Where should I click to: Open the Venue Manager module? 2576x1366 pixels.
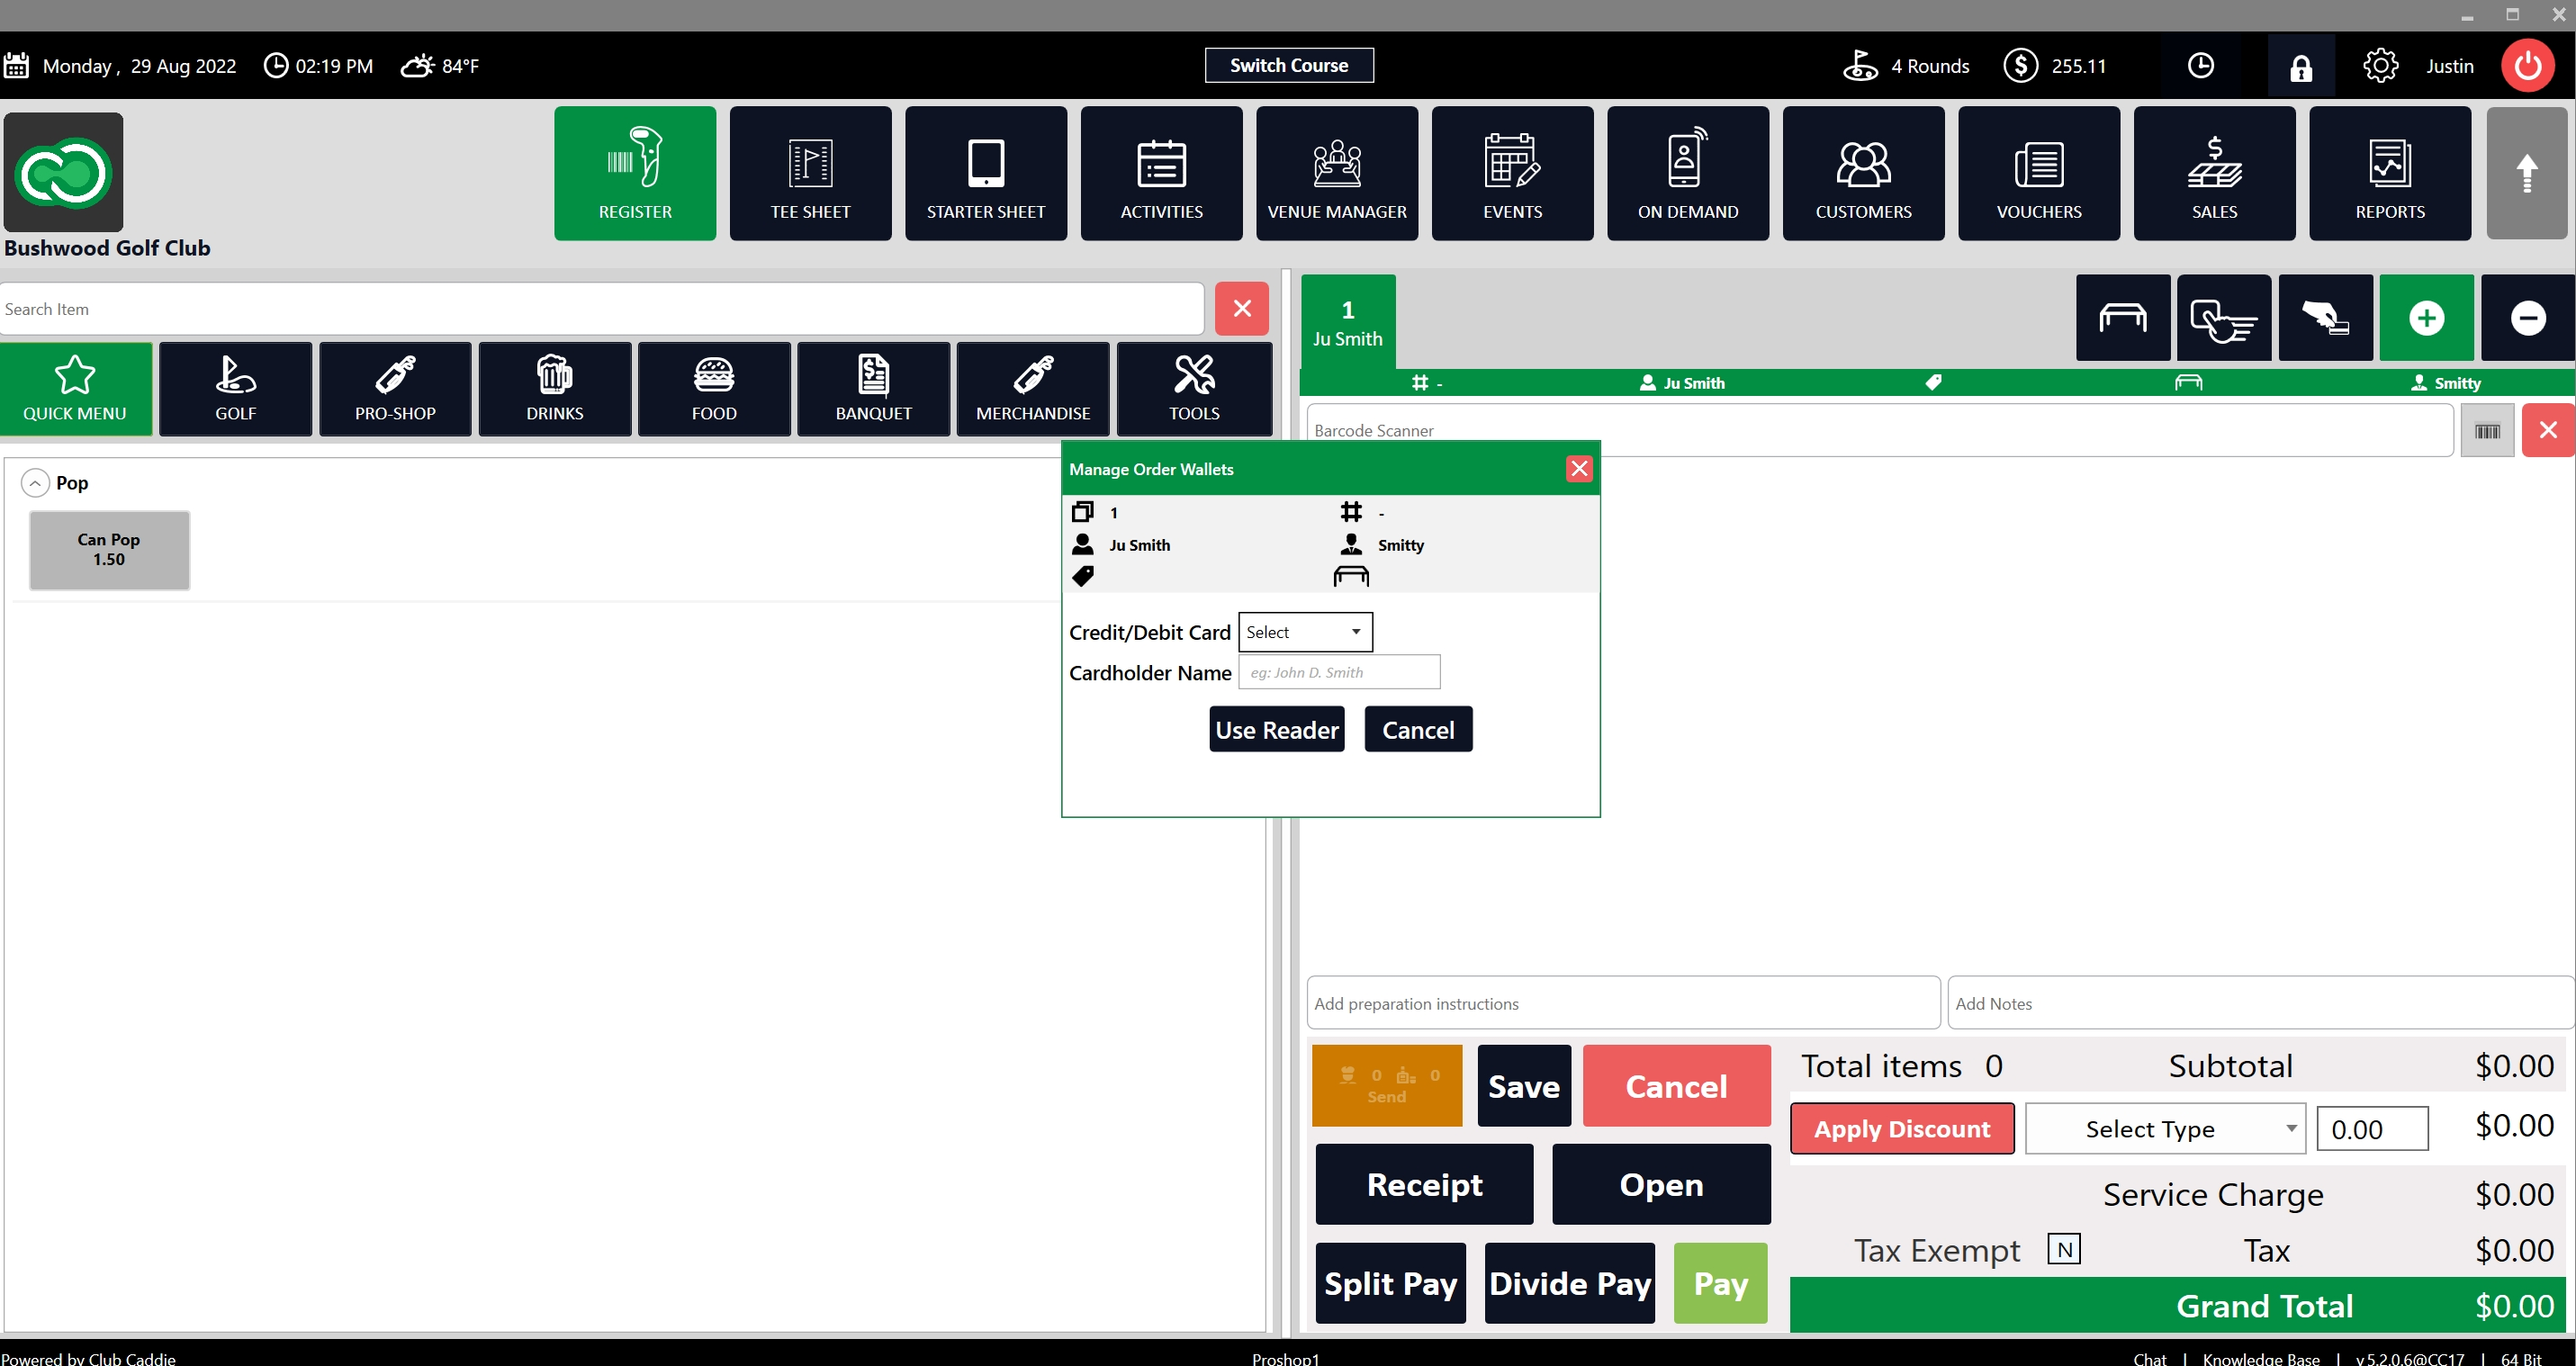(x=1336, y=173)
